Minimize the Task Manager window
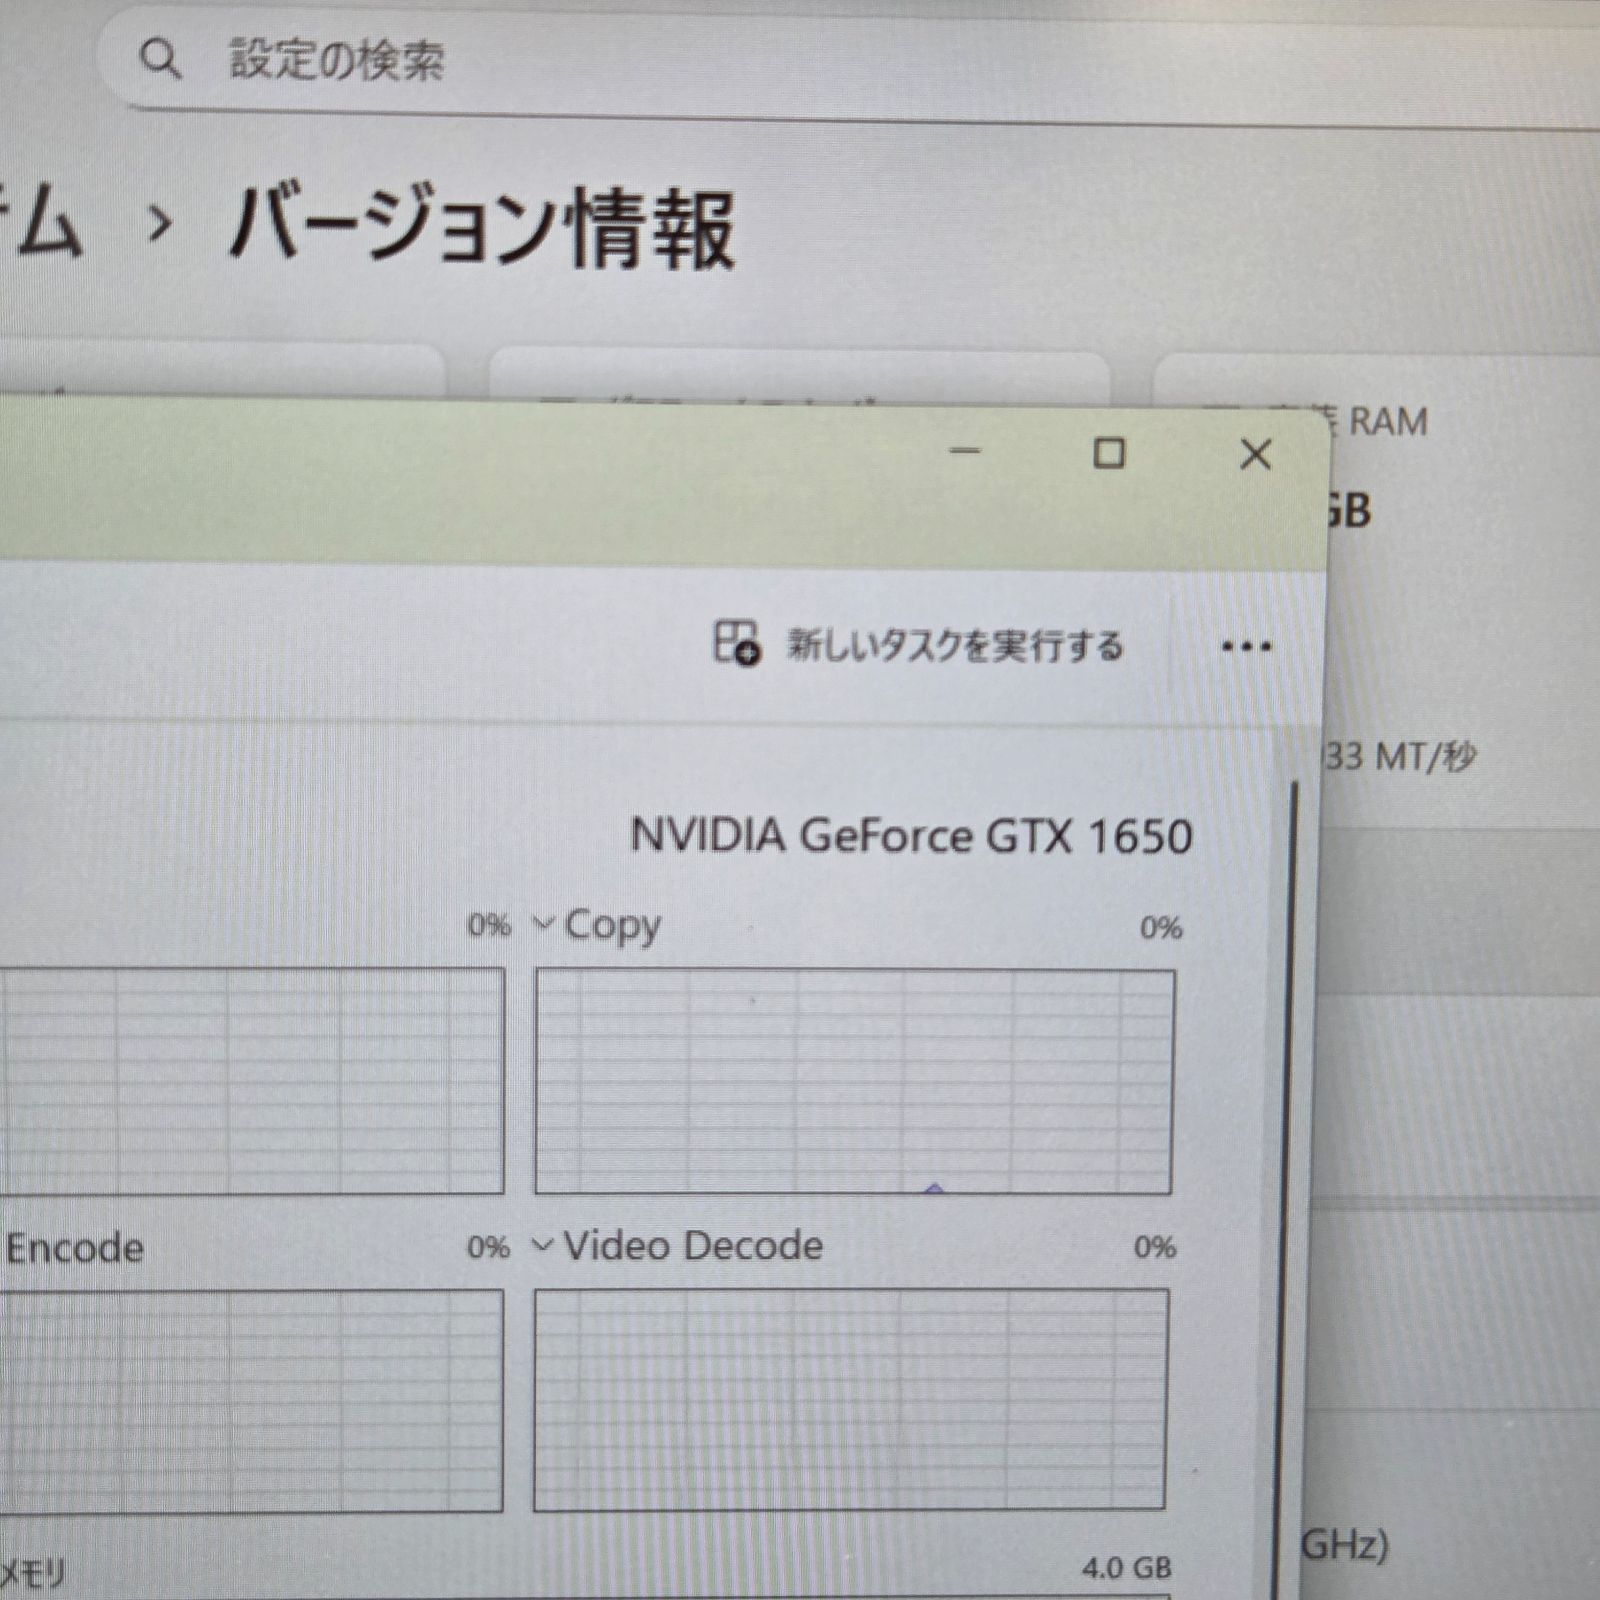1600x1600 pixels. coord(964,451)
